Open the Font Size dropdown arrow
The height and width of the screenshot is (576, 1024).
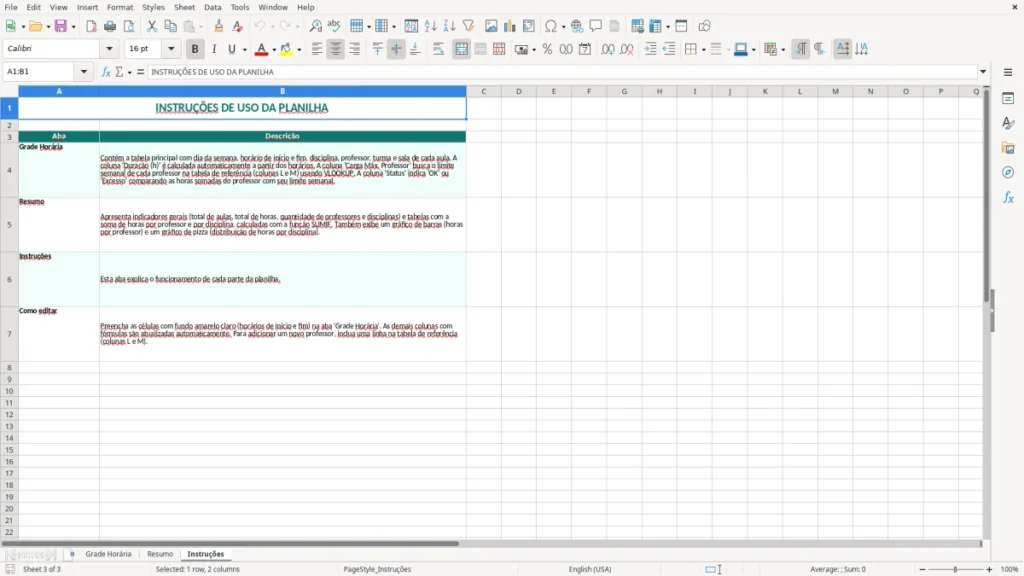coord(171,48)
